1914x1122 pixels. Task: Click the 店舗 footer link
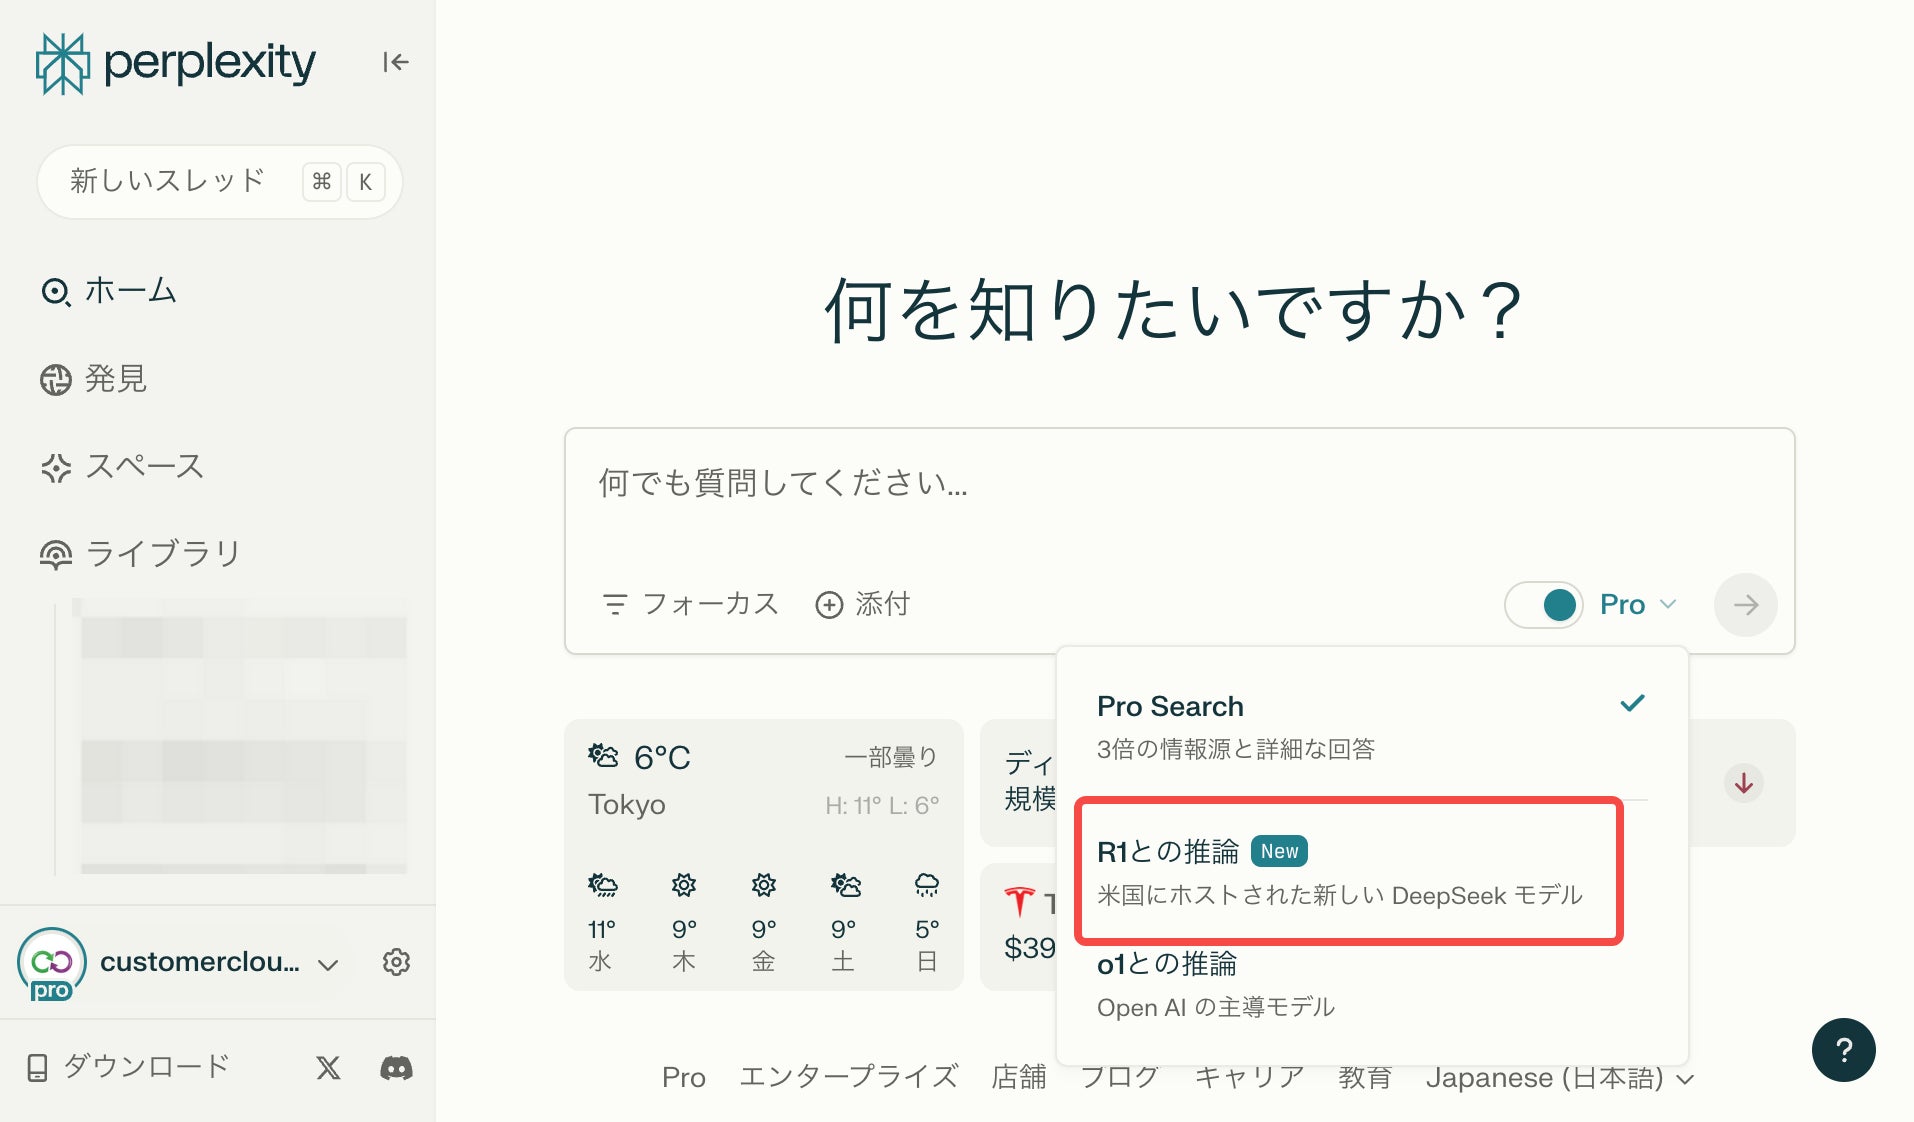pyautogui.click(x=1018, y=1077)
